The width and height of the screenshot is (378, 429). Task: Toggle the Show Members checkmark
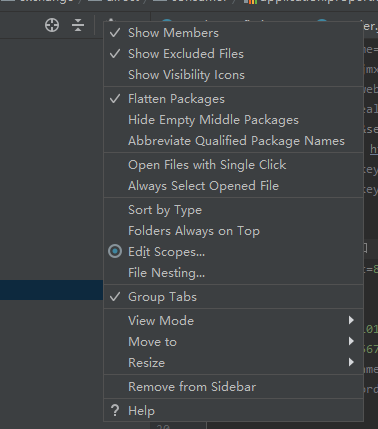click(x=115, y=33)
